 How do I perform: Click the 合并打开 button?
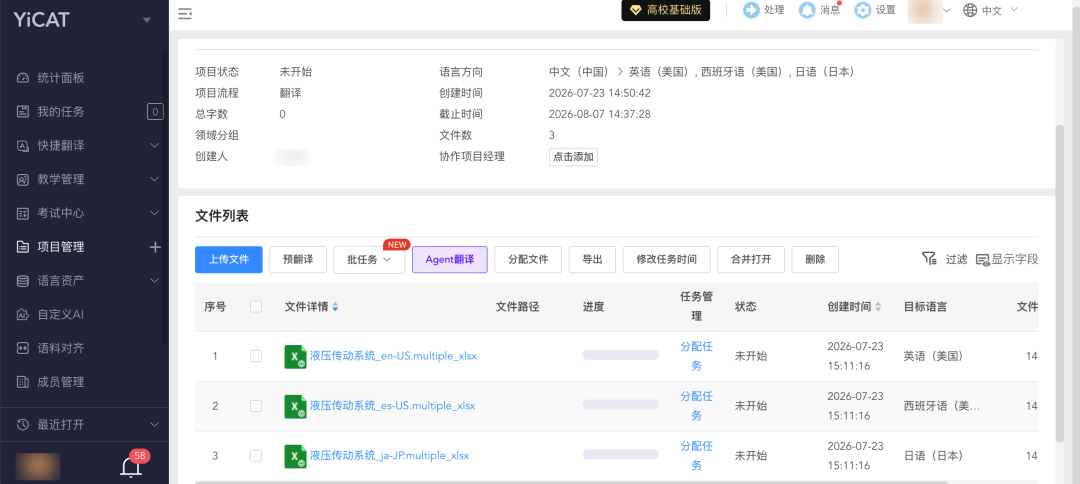751,260
